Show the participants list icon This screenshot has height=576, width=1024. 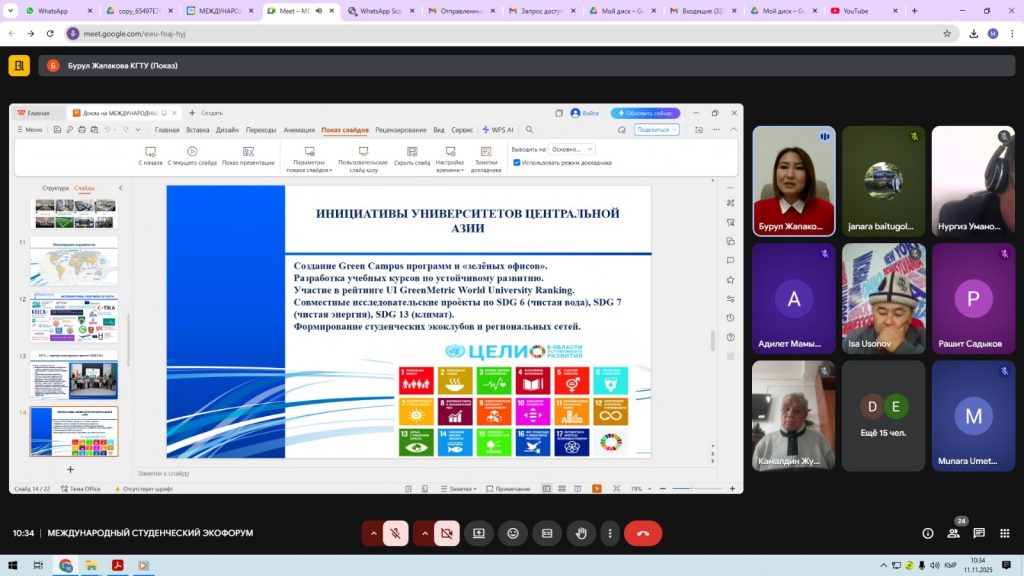tap(953, 533)
